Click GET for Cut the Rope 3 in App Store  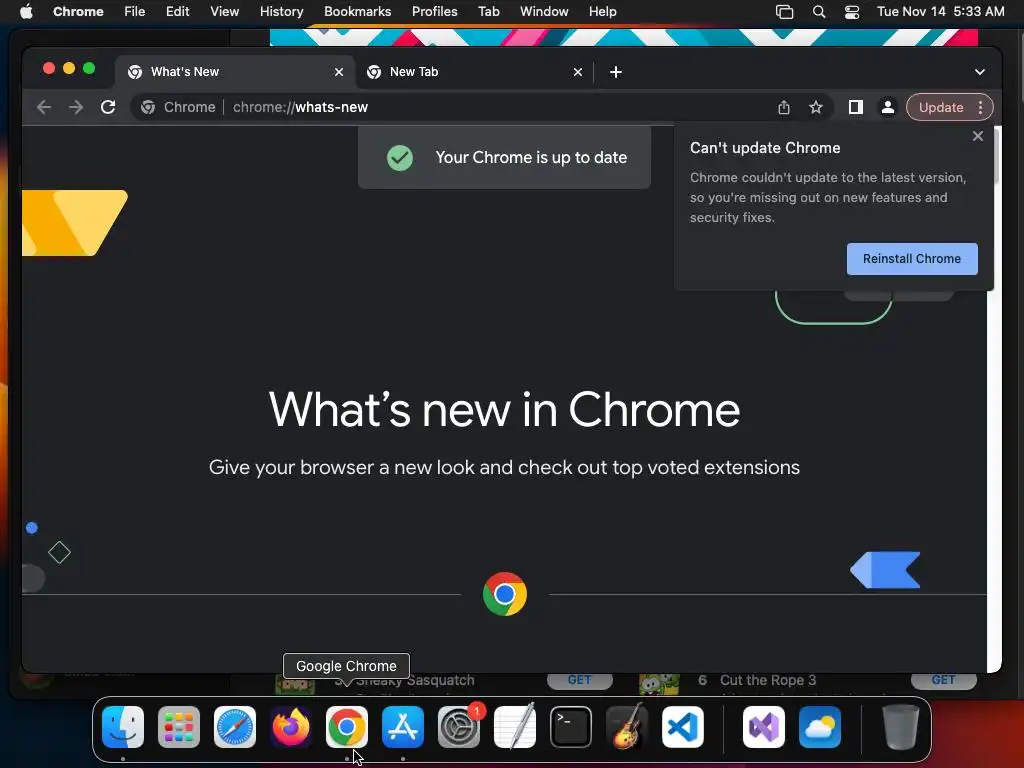coord(943,680)
